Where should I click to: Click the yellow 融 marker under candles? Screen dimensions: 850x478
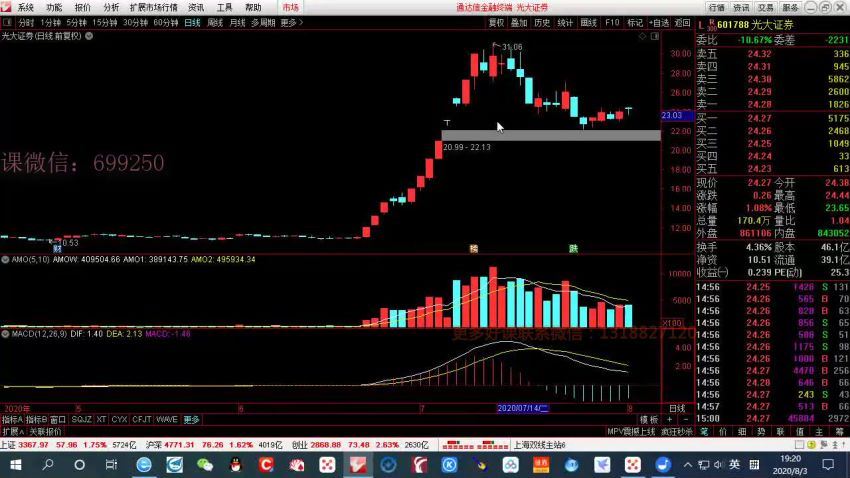[474, 249]
